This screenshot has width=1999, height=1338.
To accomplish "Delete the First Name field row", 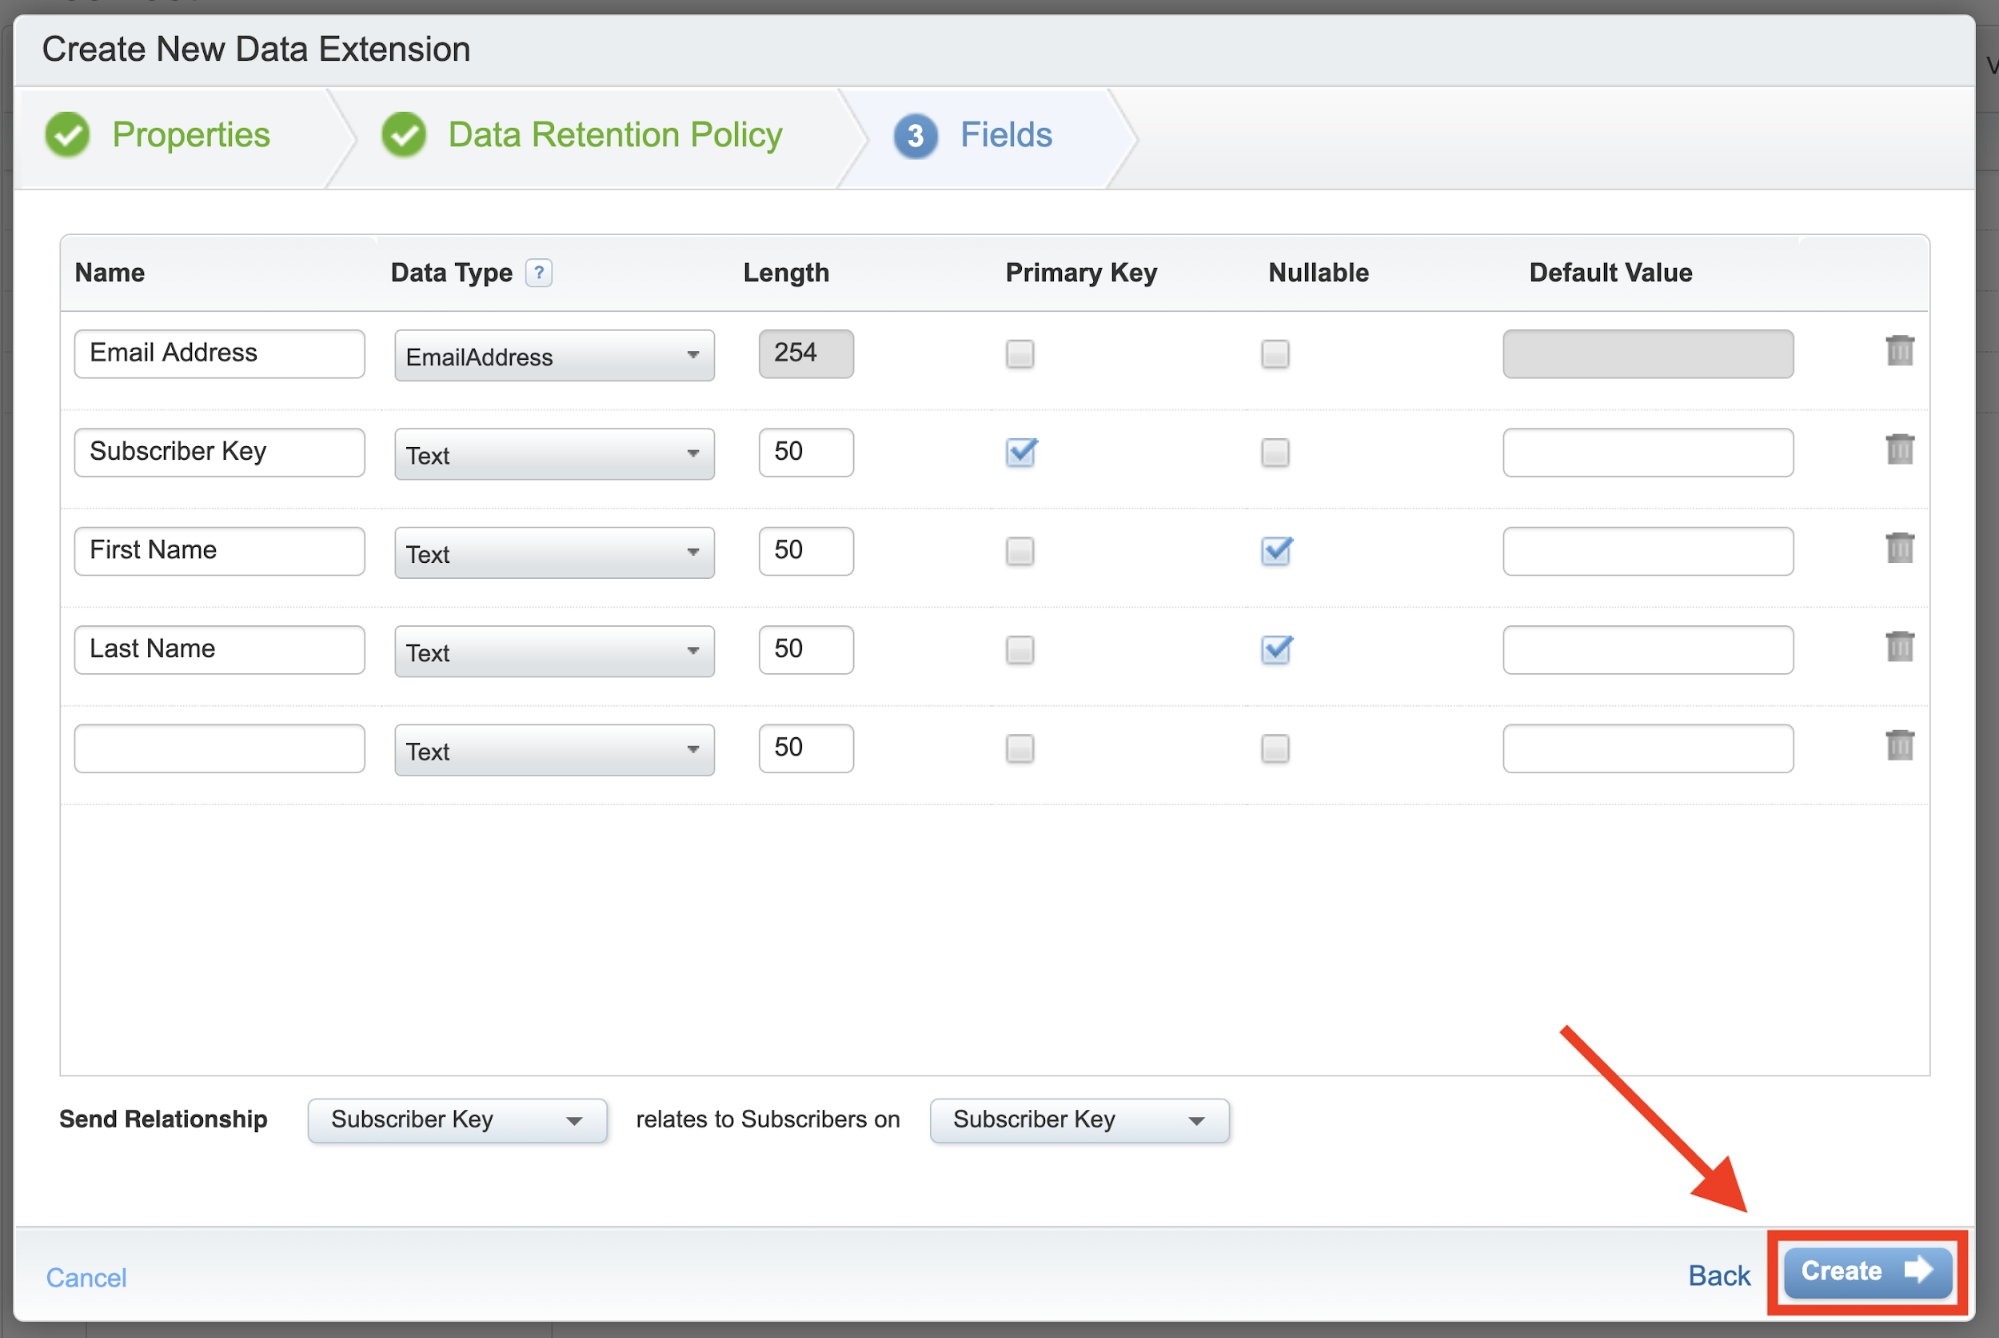I will (1899, 548).
